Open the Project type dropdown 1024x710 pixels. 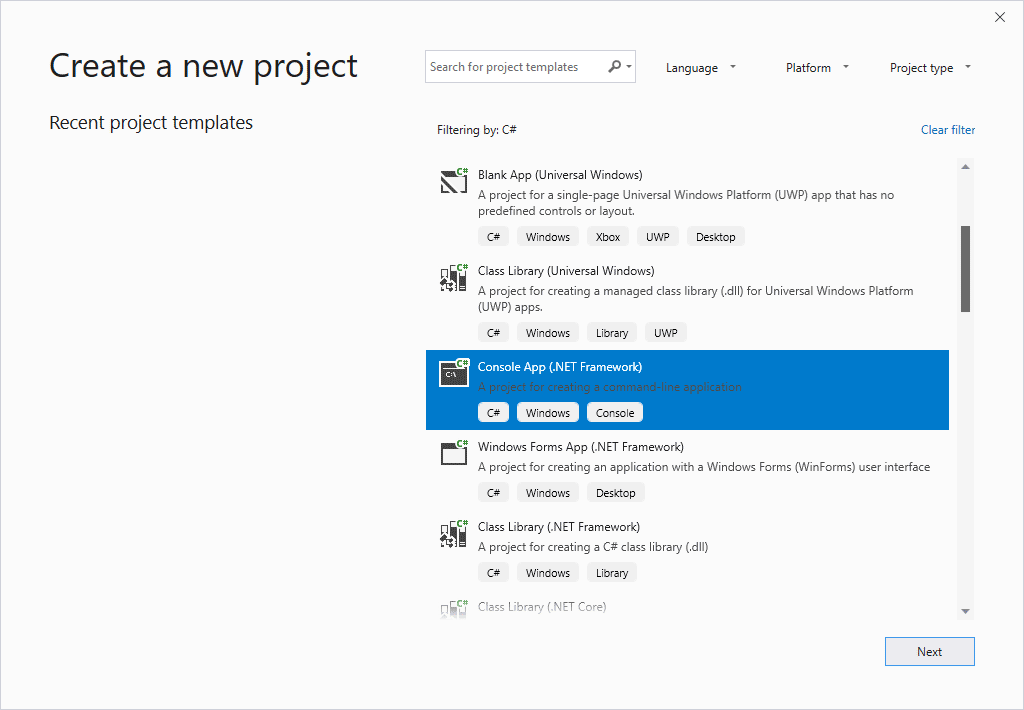click(x=930, y=68)
